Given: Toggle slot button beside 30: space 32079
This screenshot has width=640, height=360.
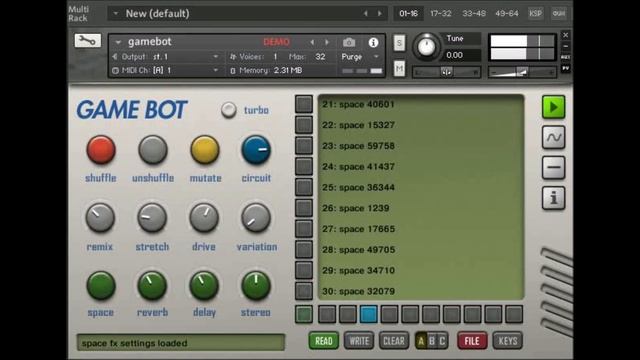Looking at the screenshot, I should tap(304, 291).
